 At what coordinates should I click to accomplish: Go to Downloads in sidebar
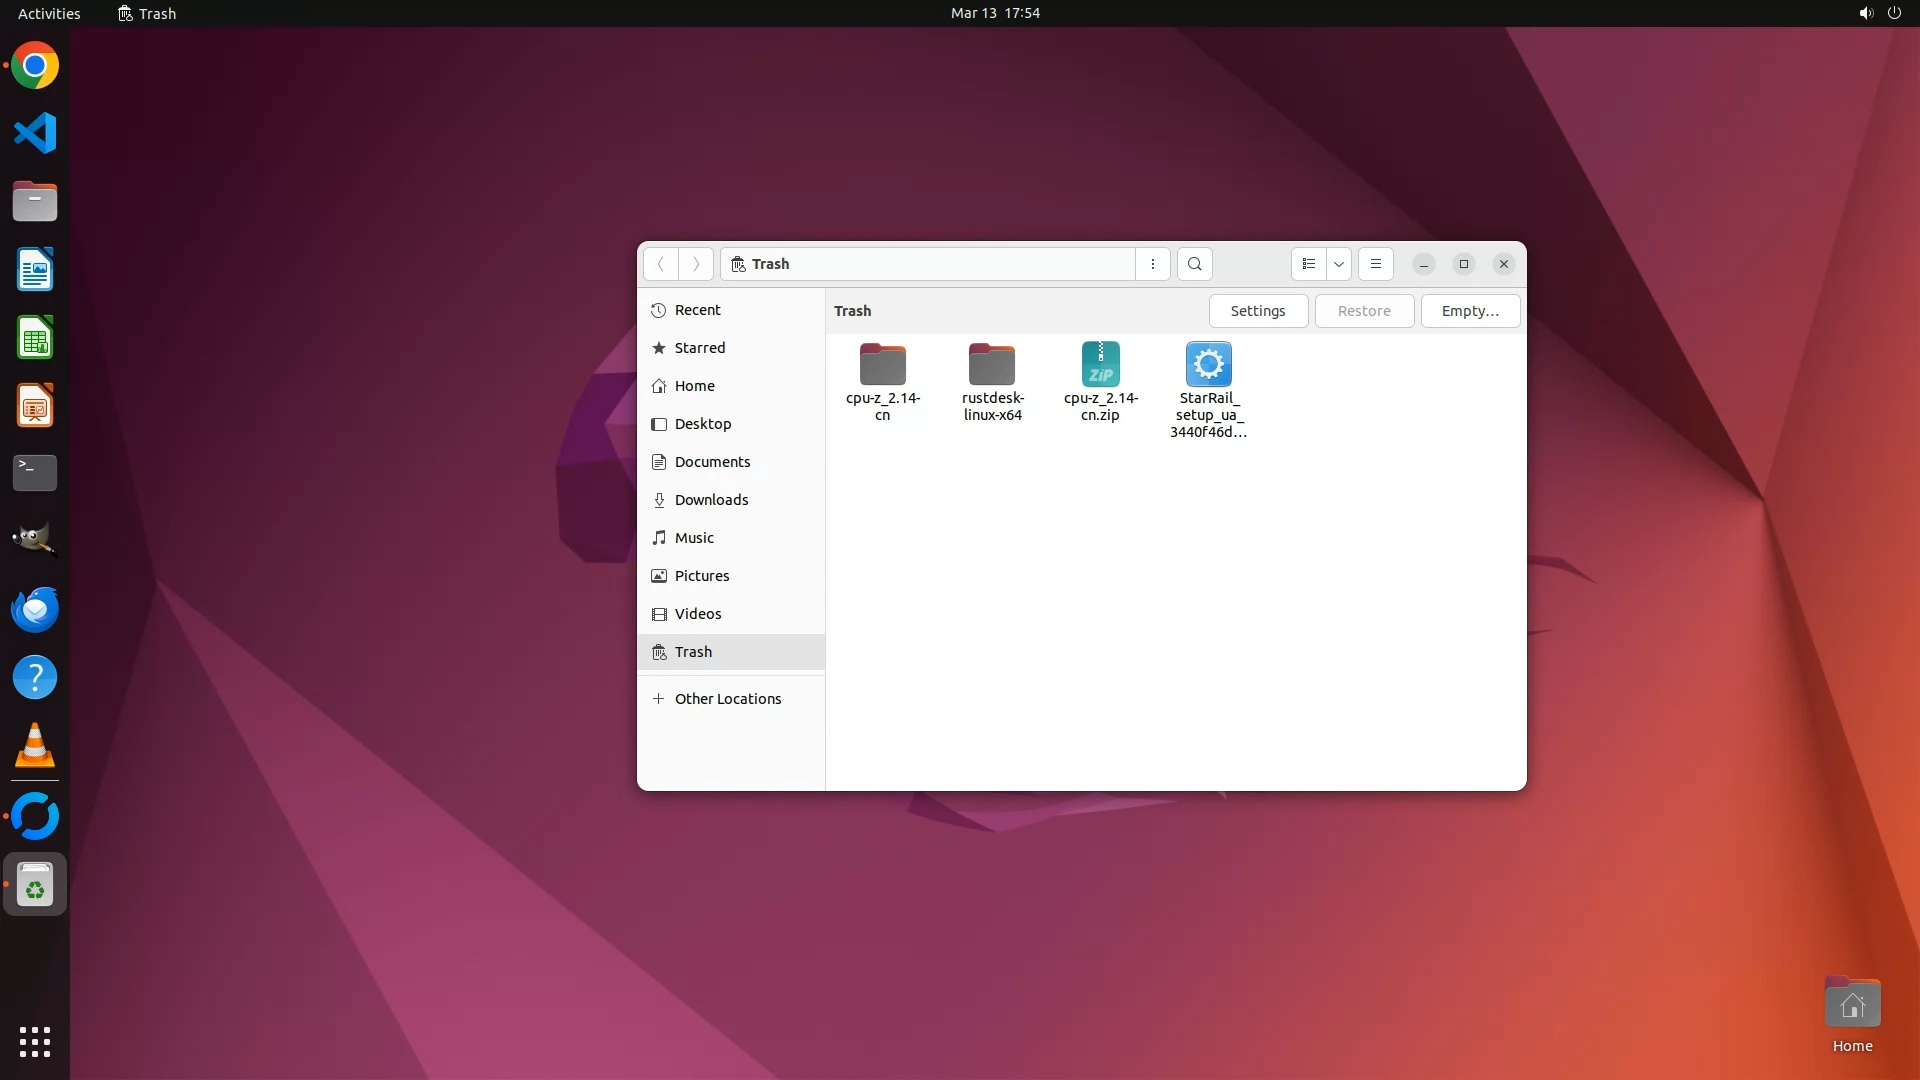pos(711,500)
